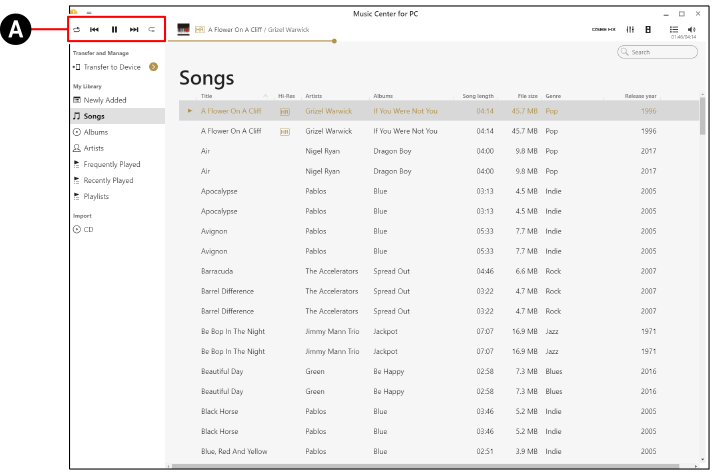Skip to the next track
The width and height of the screenshot is (715, 475).
point(133,30)
